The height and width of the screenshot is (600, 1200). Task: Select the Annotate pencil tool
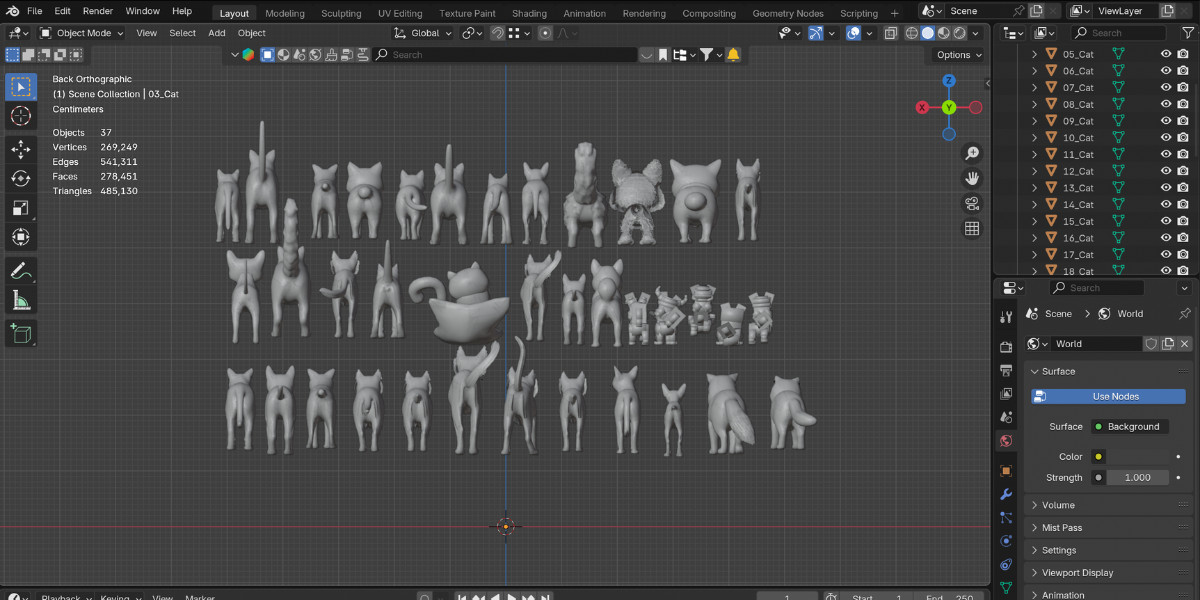point(21,270)
